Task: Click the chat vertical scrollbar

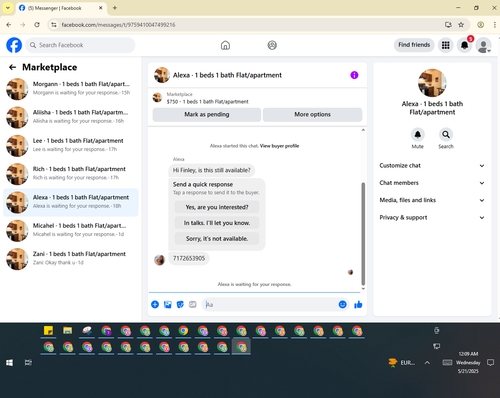Action: tap(363, 233)
